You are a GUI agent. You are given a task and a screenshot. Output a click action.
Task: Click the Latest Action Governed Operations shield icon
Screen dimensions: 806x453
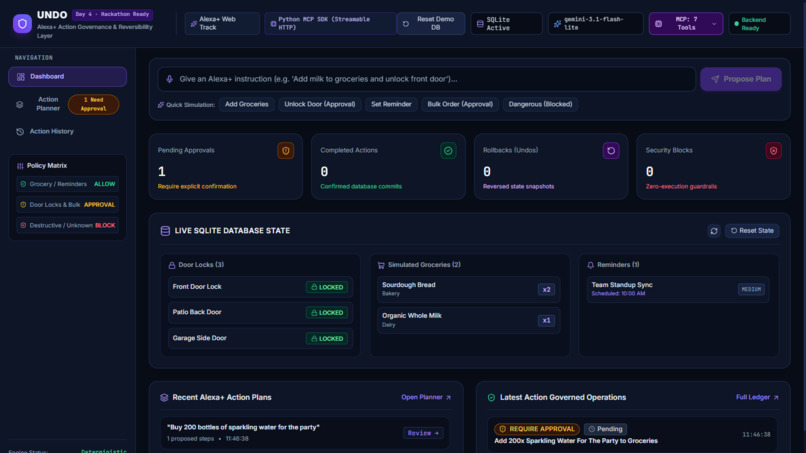pyautogui.click(x=491, y=397)
